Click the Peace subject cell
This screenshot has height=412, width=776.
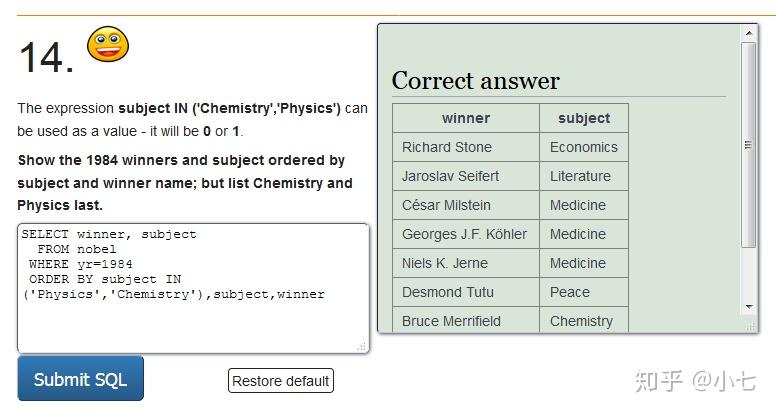570,292
